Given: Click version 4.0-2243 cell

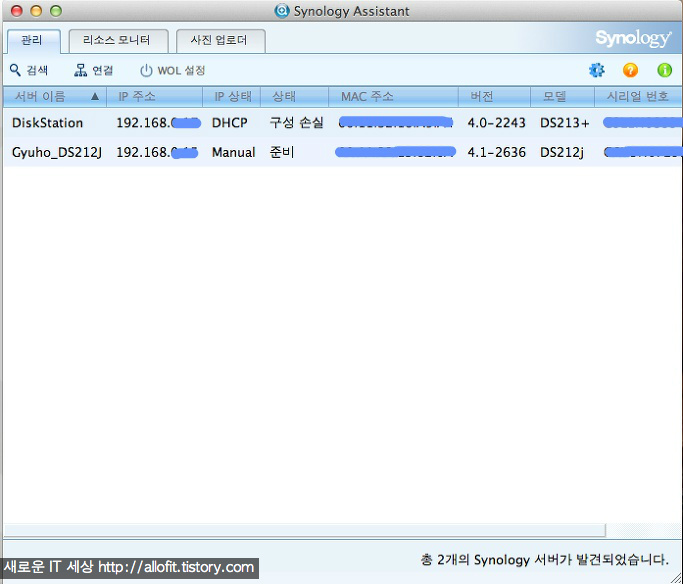Looking at the screenshot, I should [496, 123].
